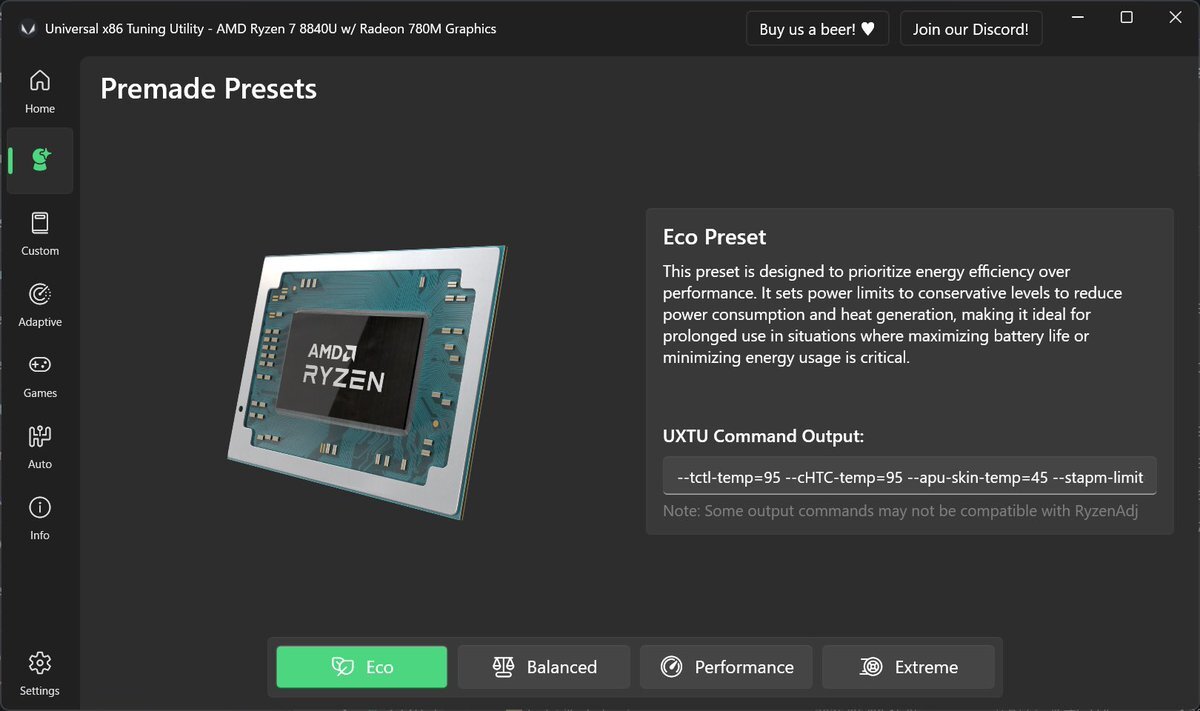Click the UXTU Command Output label

tap(763, 436)
